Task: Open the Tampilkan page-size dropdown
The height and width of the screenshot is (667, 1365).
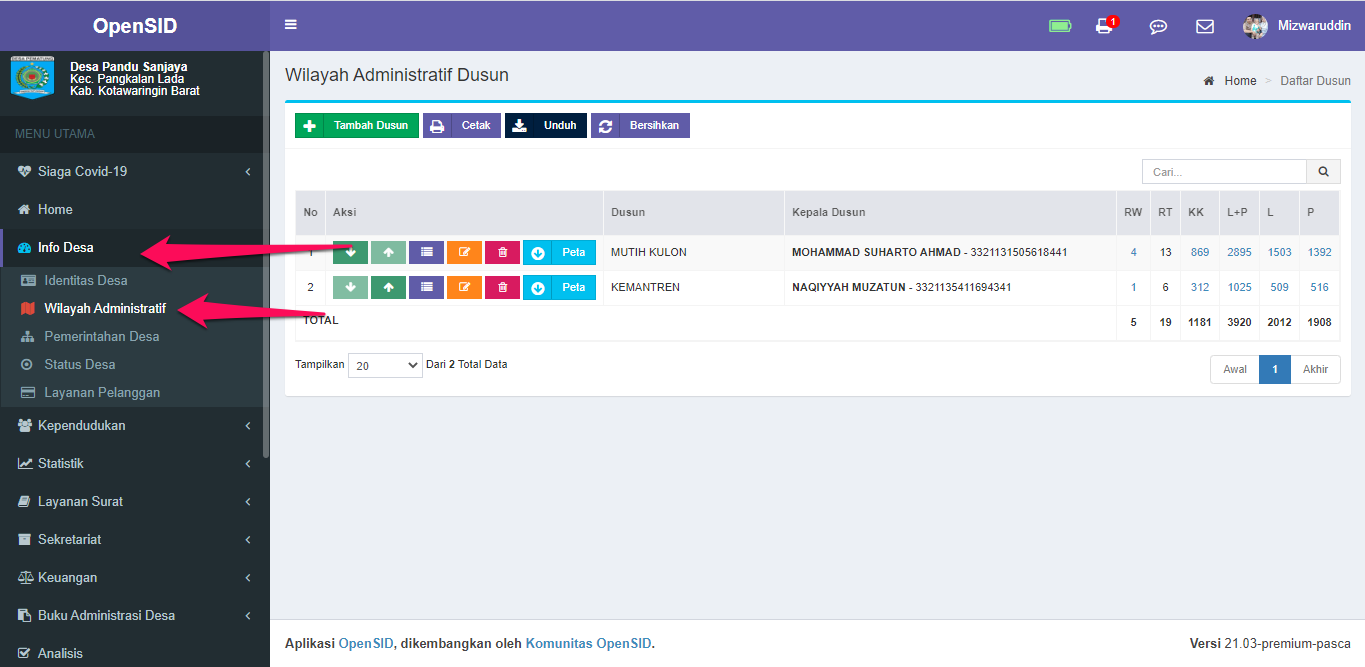Action: 384,365
